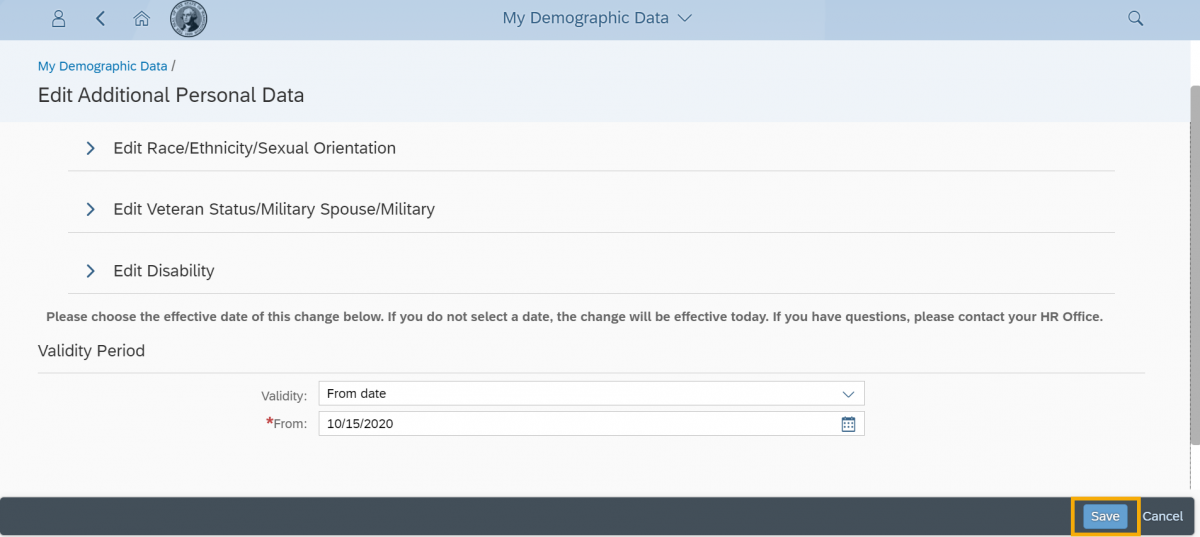Click the back arrow icon
Screen dimensions: 1200x537
(100, 19)
